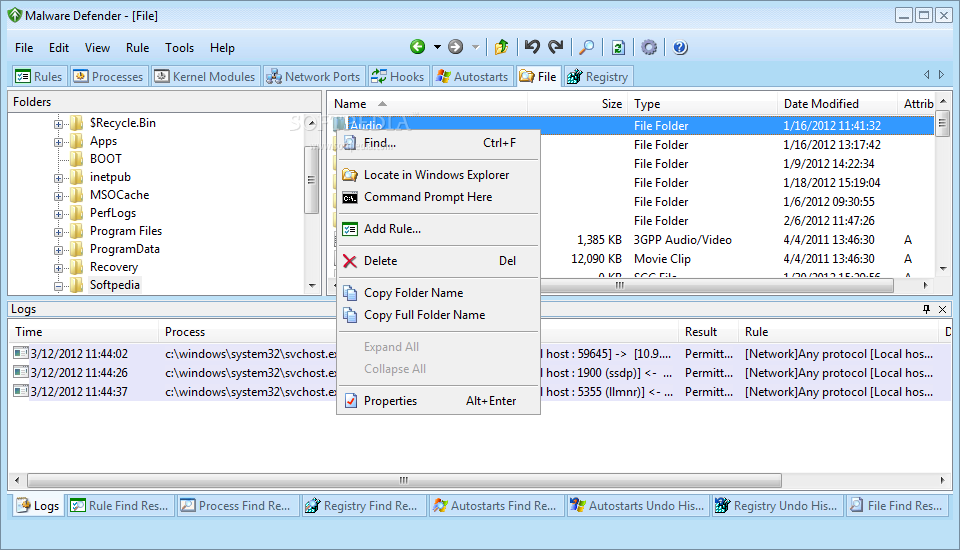Choose Properties from the context menu

(438, 401)
